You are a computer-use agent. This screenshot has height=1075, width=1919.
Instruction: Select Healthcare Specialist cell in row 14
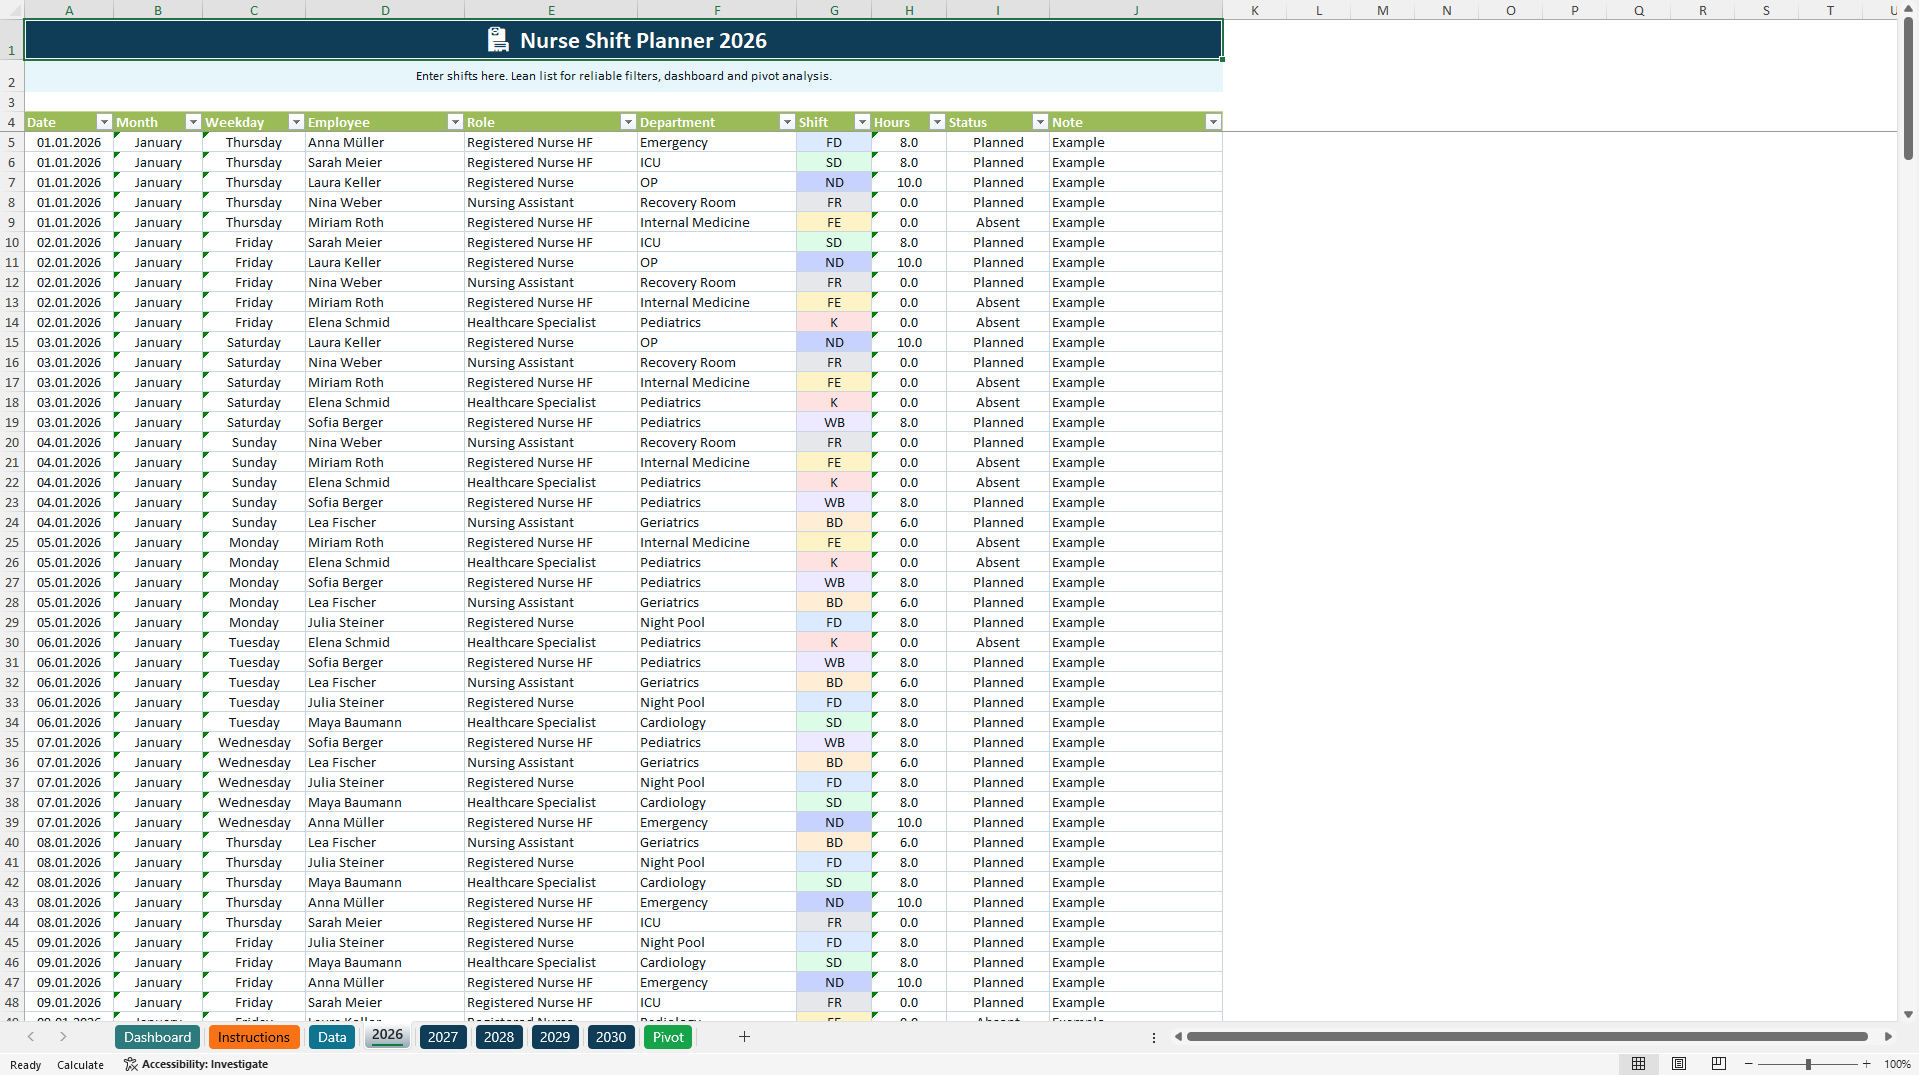click(x=550, y=322)
